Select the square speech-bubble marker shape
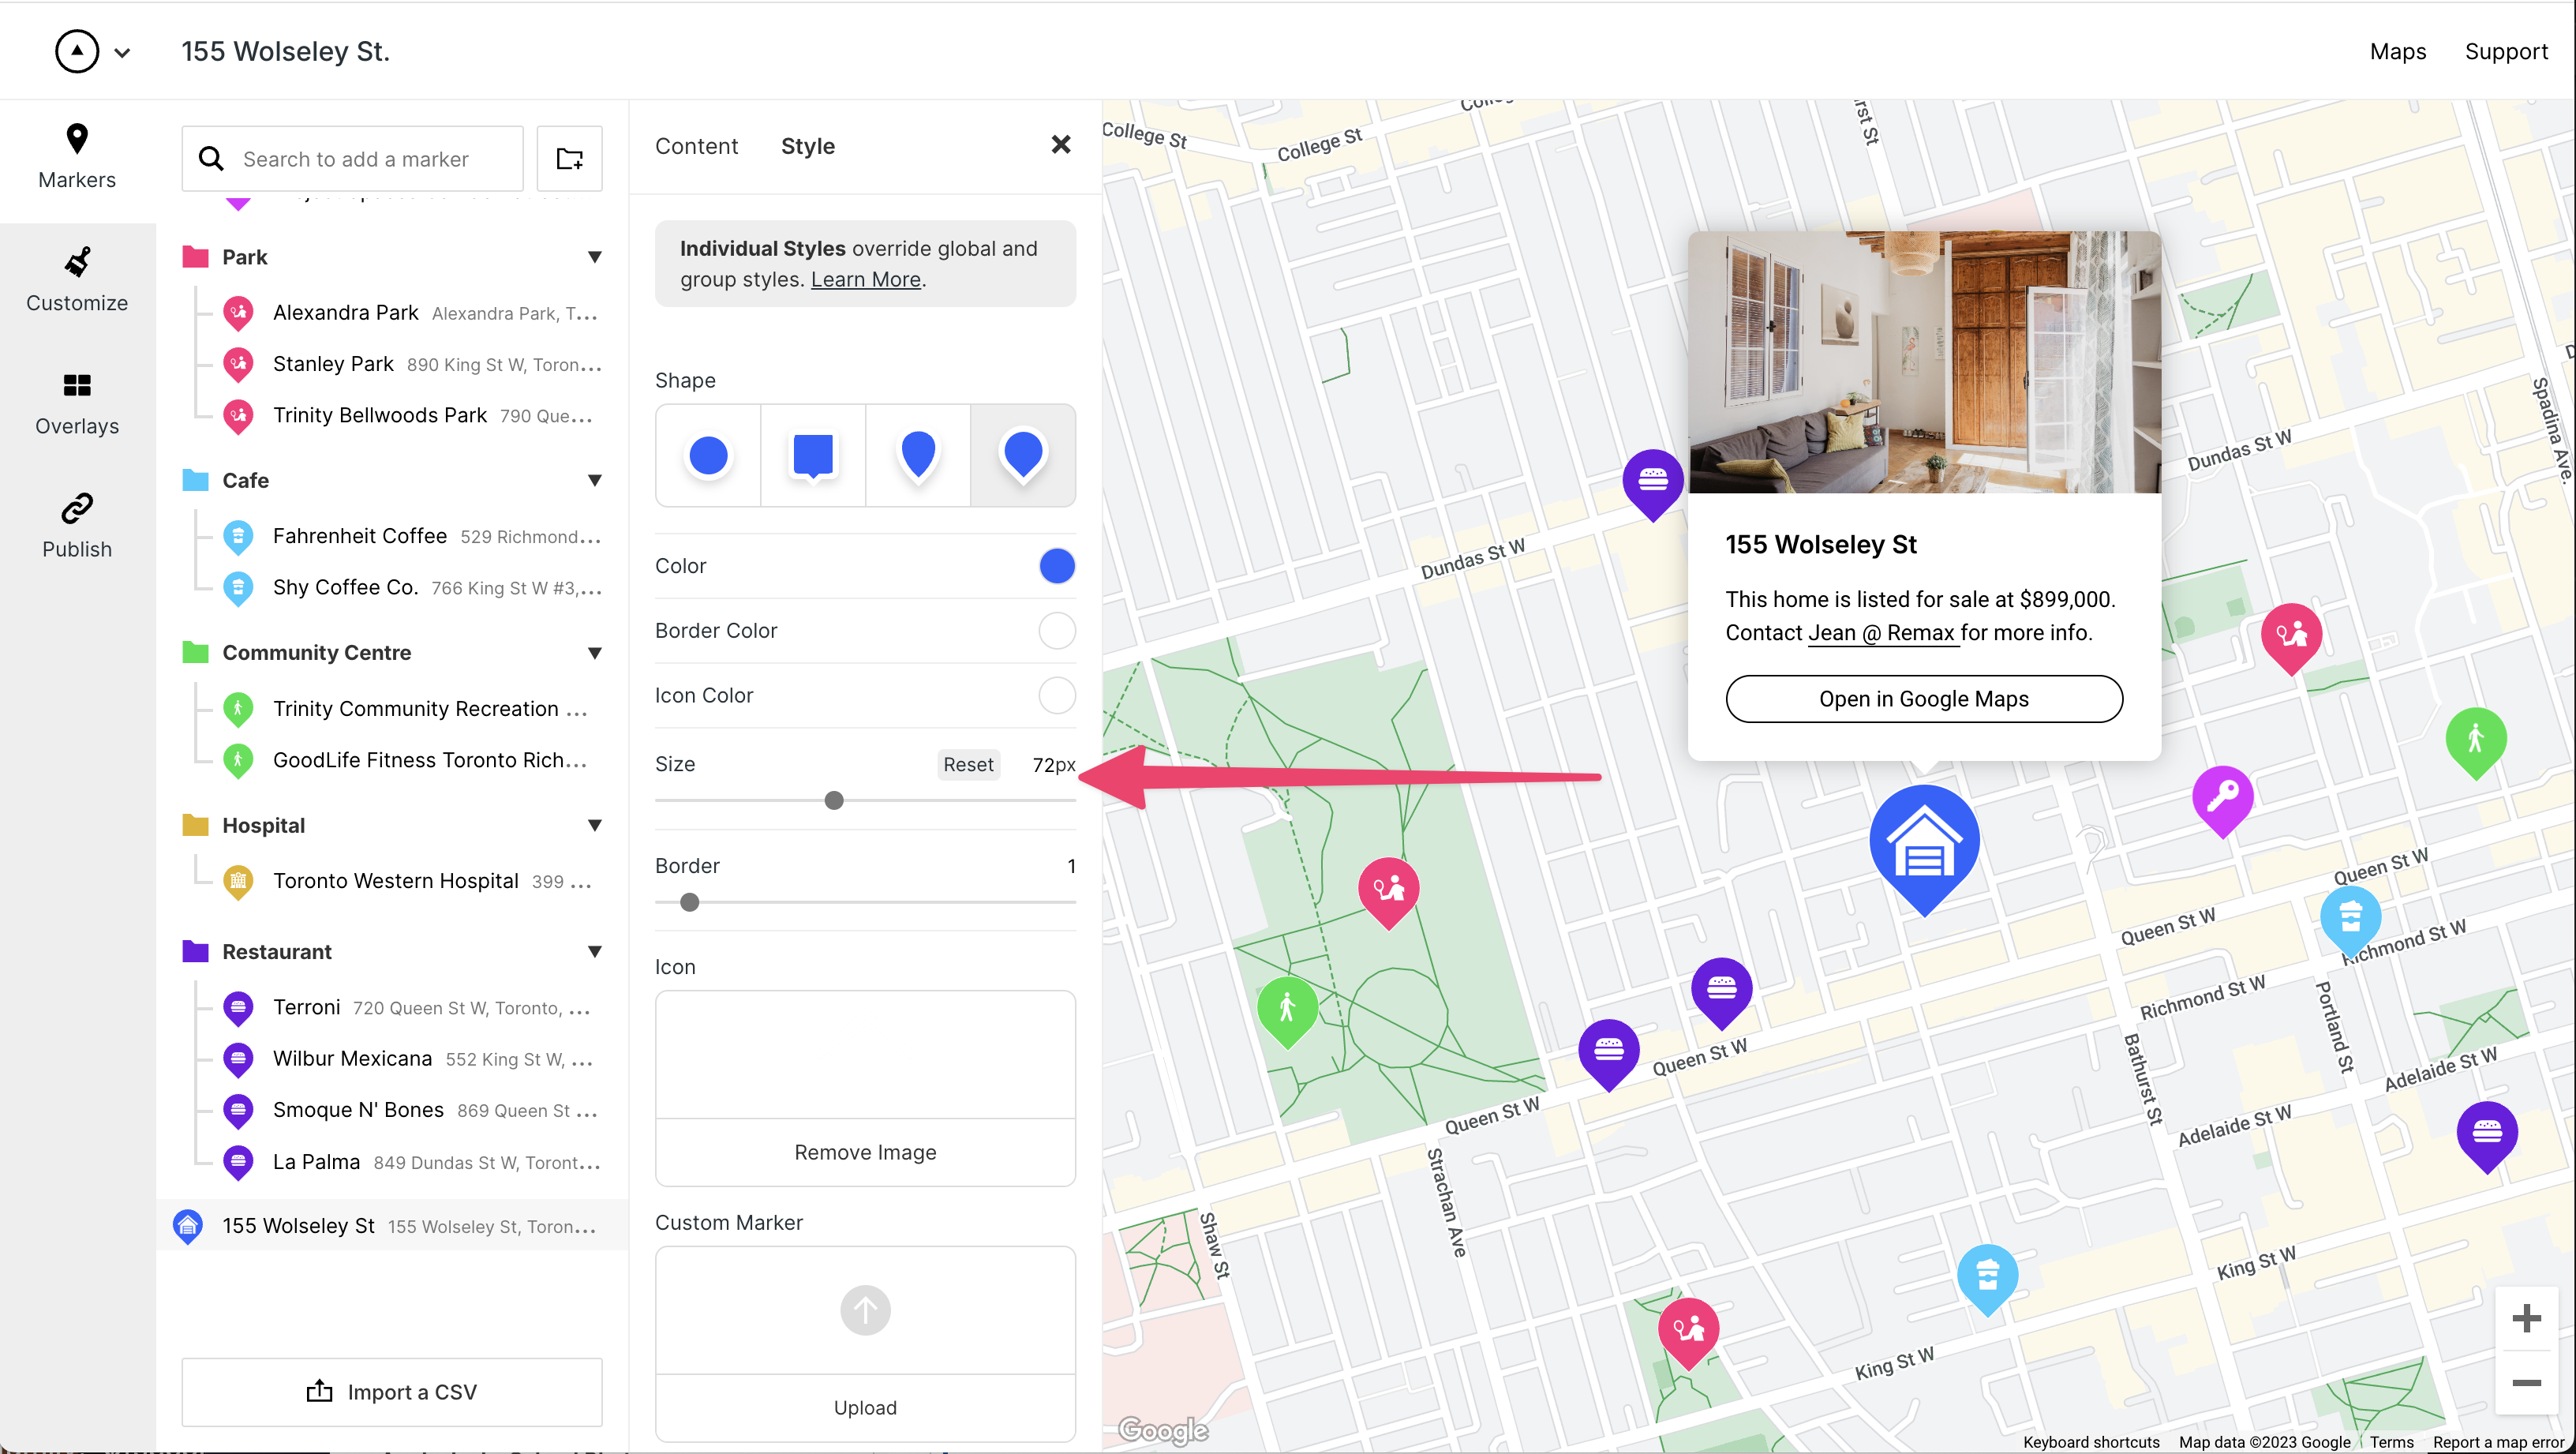2576x1454 pixels. (x=812, y=455)
